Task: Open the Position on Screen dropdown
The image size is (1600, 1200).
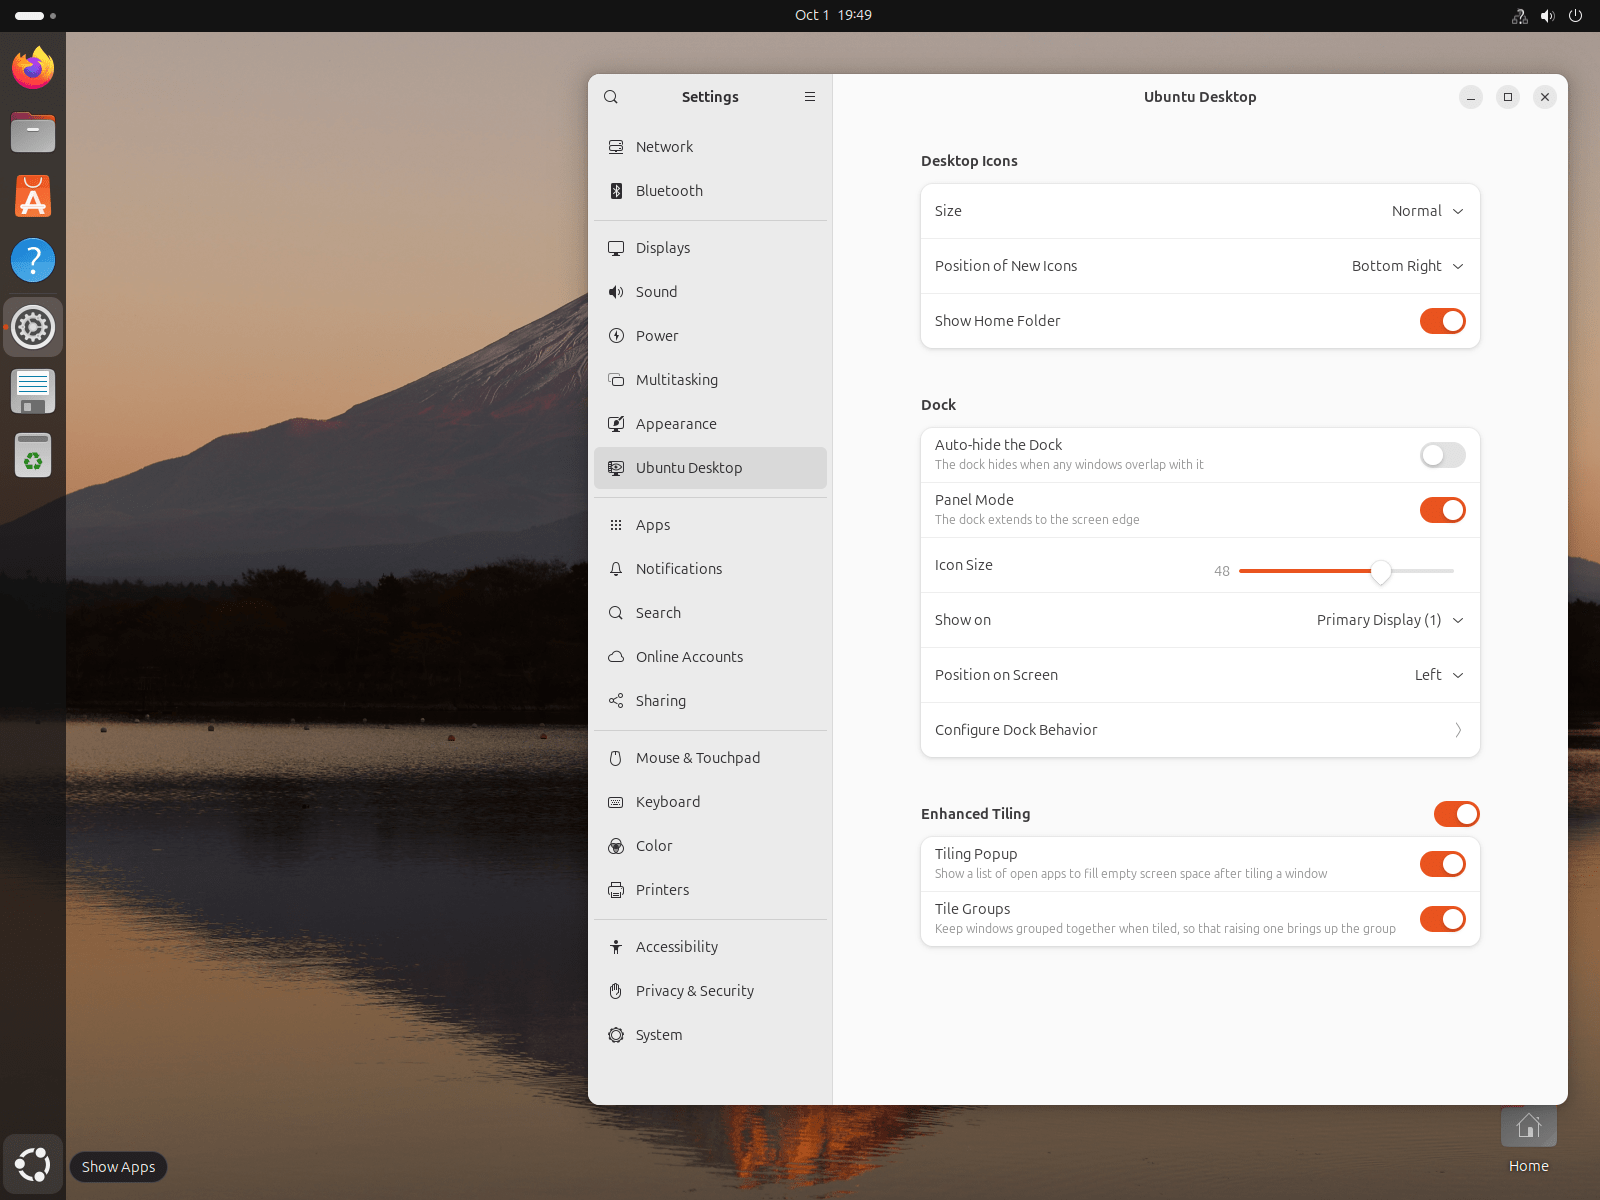Action: tap(1438, 675)
